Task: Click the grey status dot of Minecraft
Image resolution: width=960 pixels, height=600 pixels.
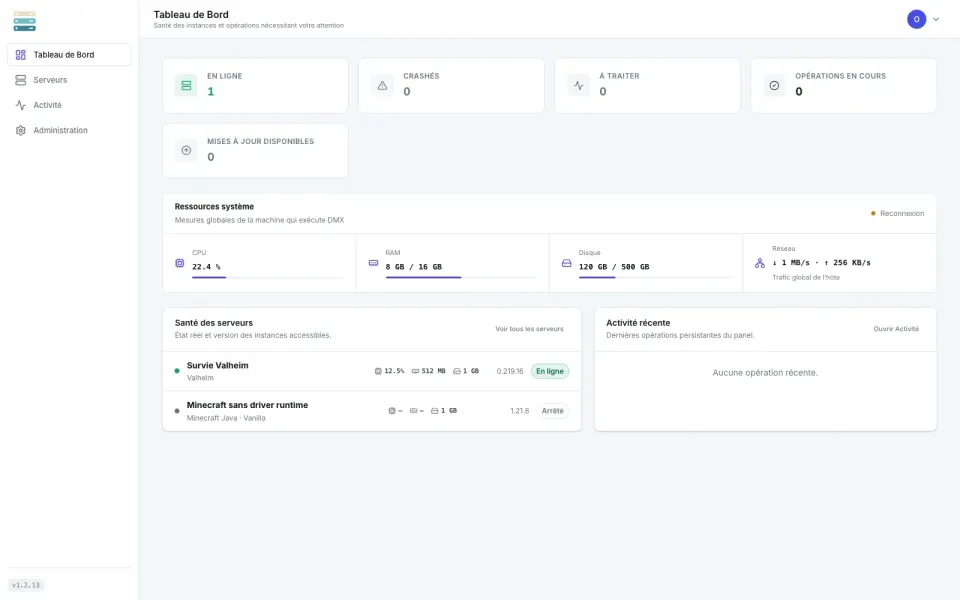Action: (177, 411)
